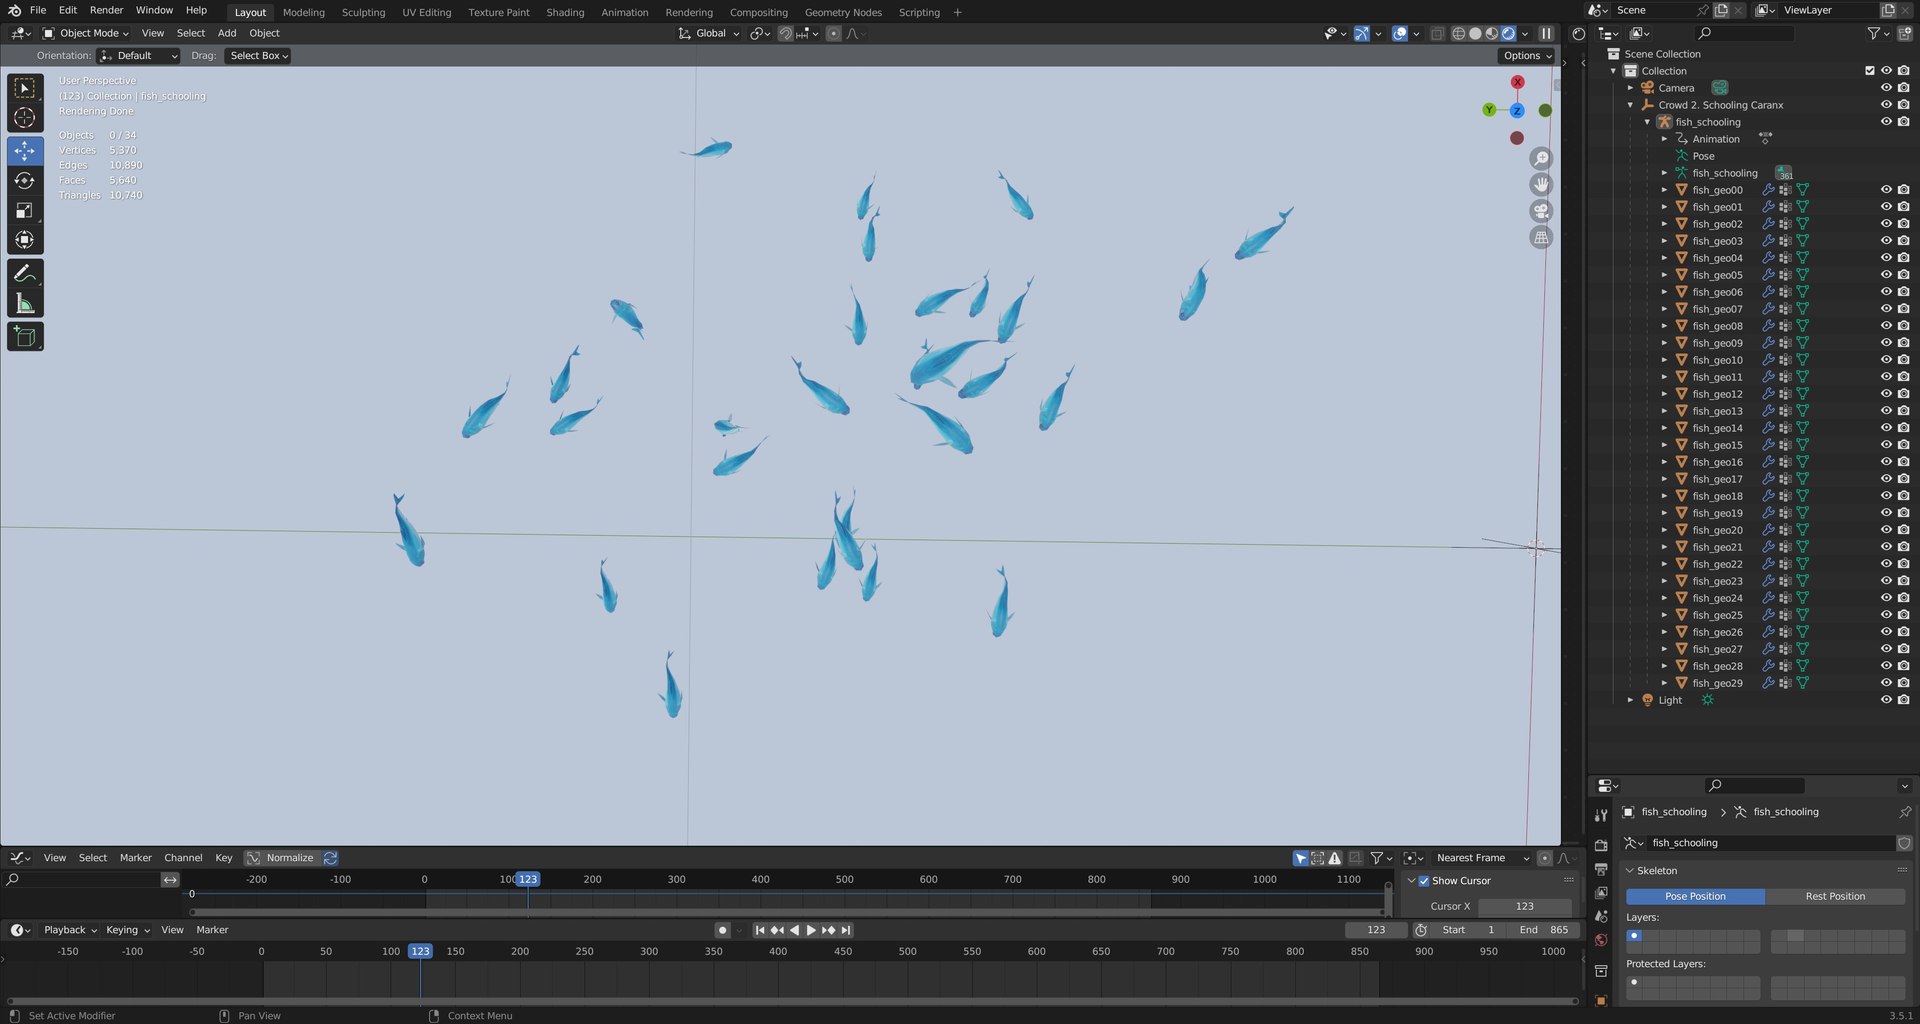The width and height of the screenshot is (1920, 1024).
Task: Toggle Collection exclude checkbox in outliner
Action: click(x=1869, y=71)
